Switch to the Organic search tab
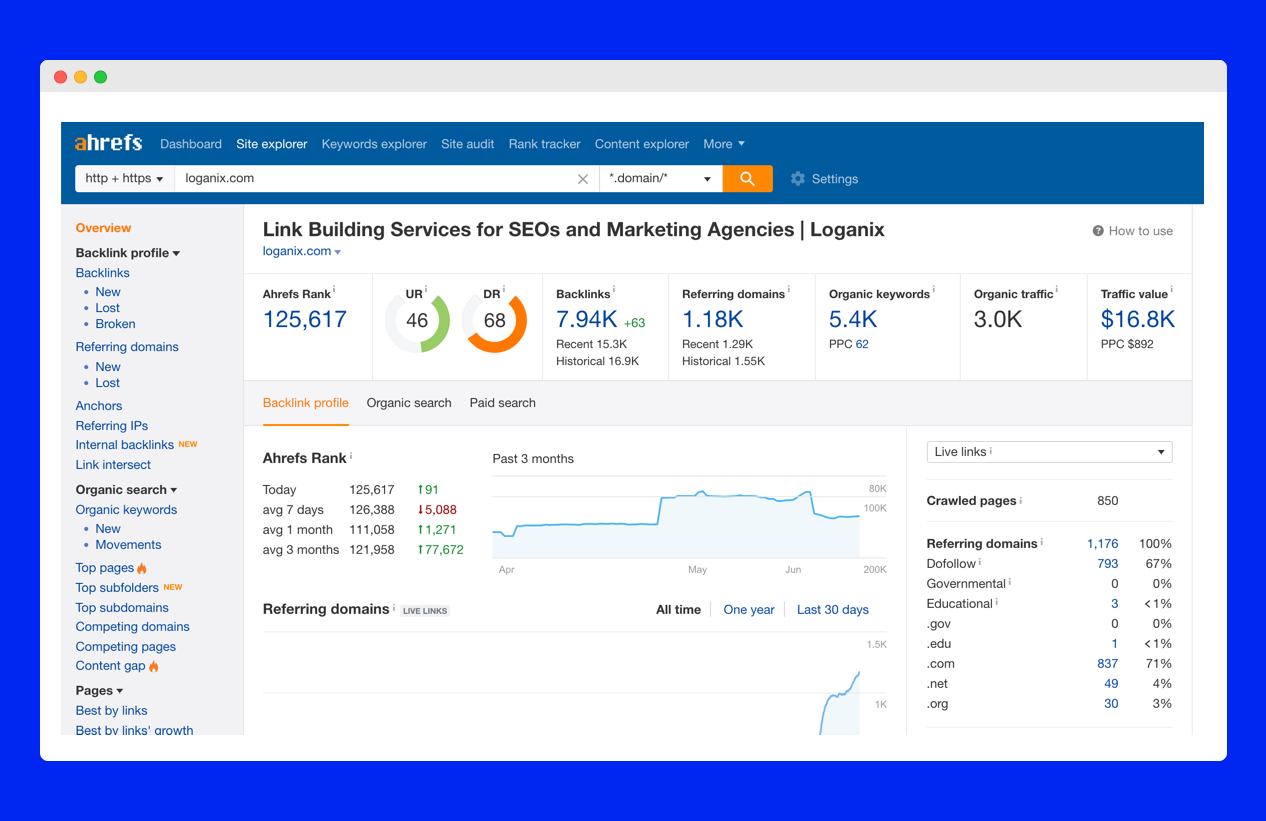 pos(409,403)
